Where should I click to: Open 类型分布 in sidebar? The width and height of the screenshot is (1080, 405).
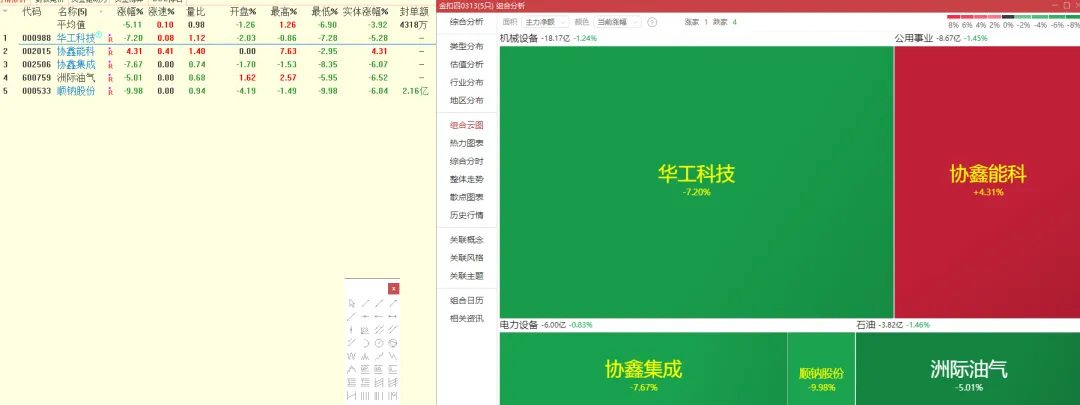coord(466,47)
